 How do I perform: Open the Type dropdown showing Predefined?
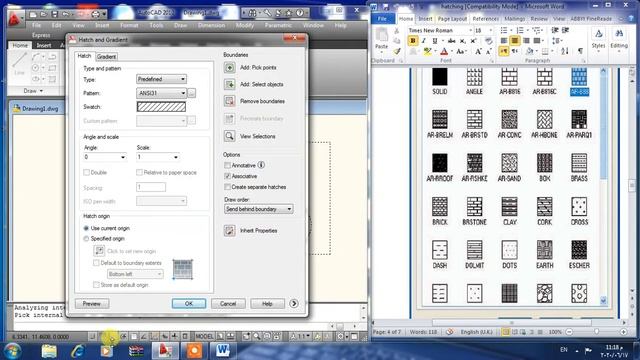point(161,79)
